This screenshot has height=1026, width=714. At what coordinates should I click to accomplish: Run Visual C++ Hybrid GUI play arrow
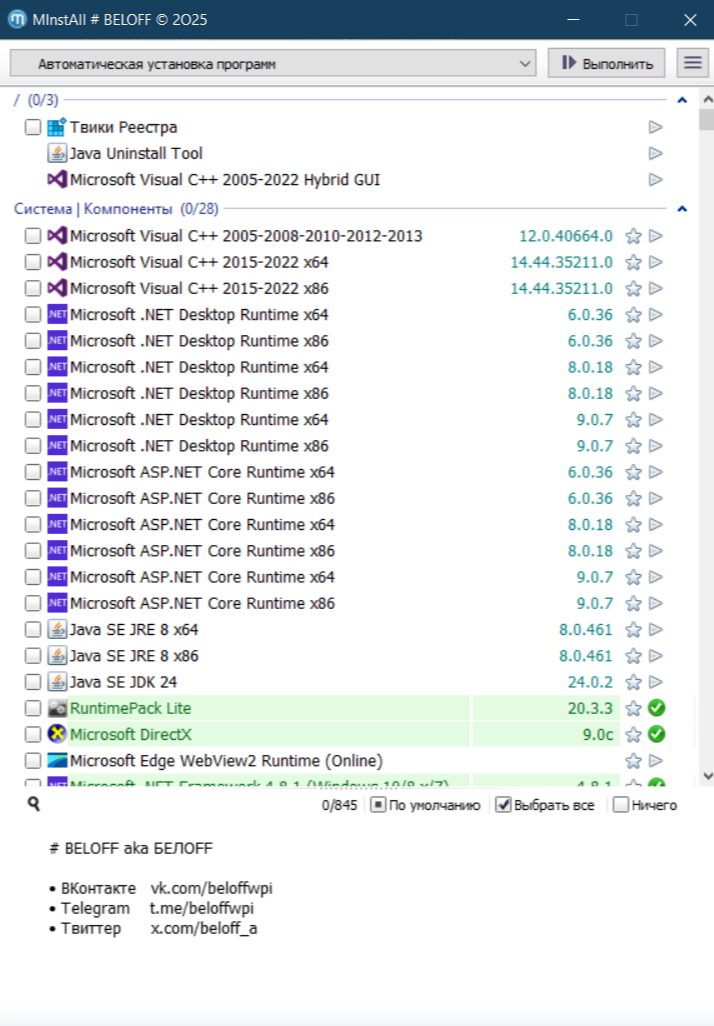pyautogui.click(x=656, y=179)
